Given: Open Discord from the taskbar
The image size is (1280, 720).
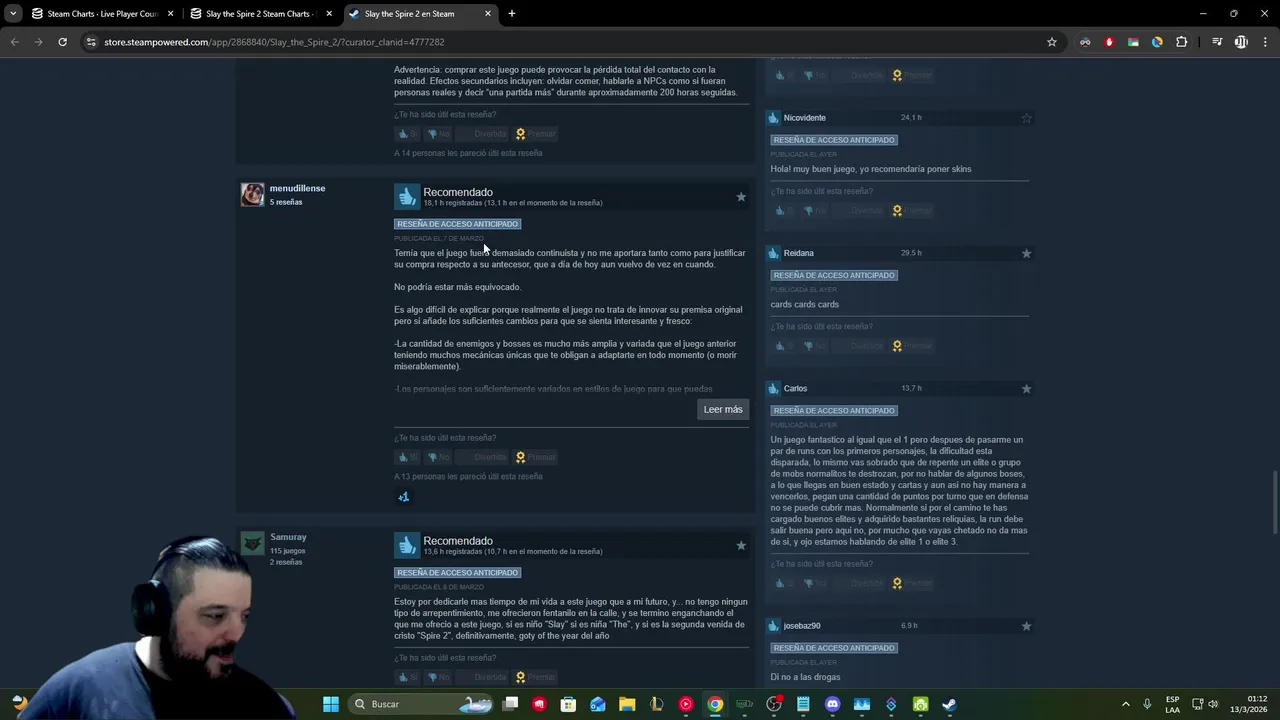Looking at the screenshot, I should (832, 704).
